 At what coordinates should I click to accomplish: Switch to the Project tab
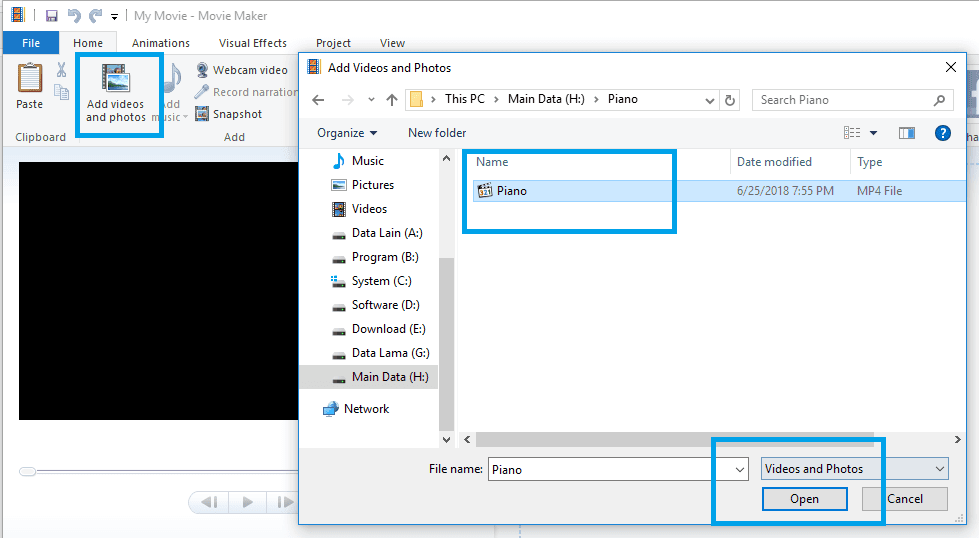point(333,43)
